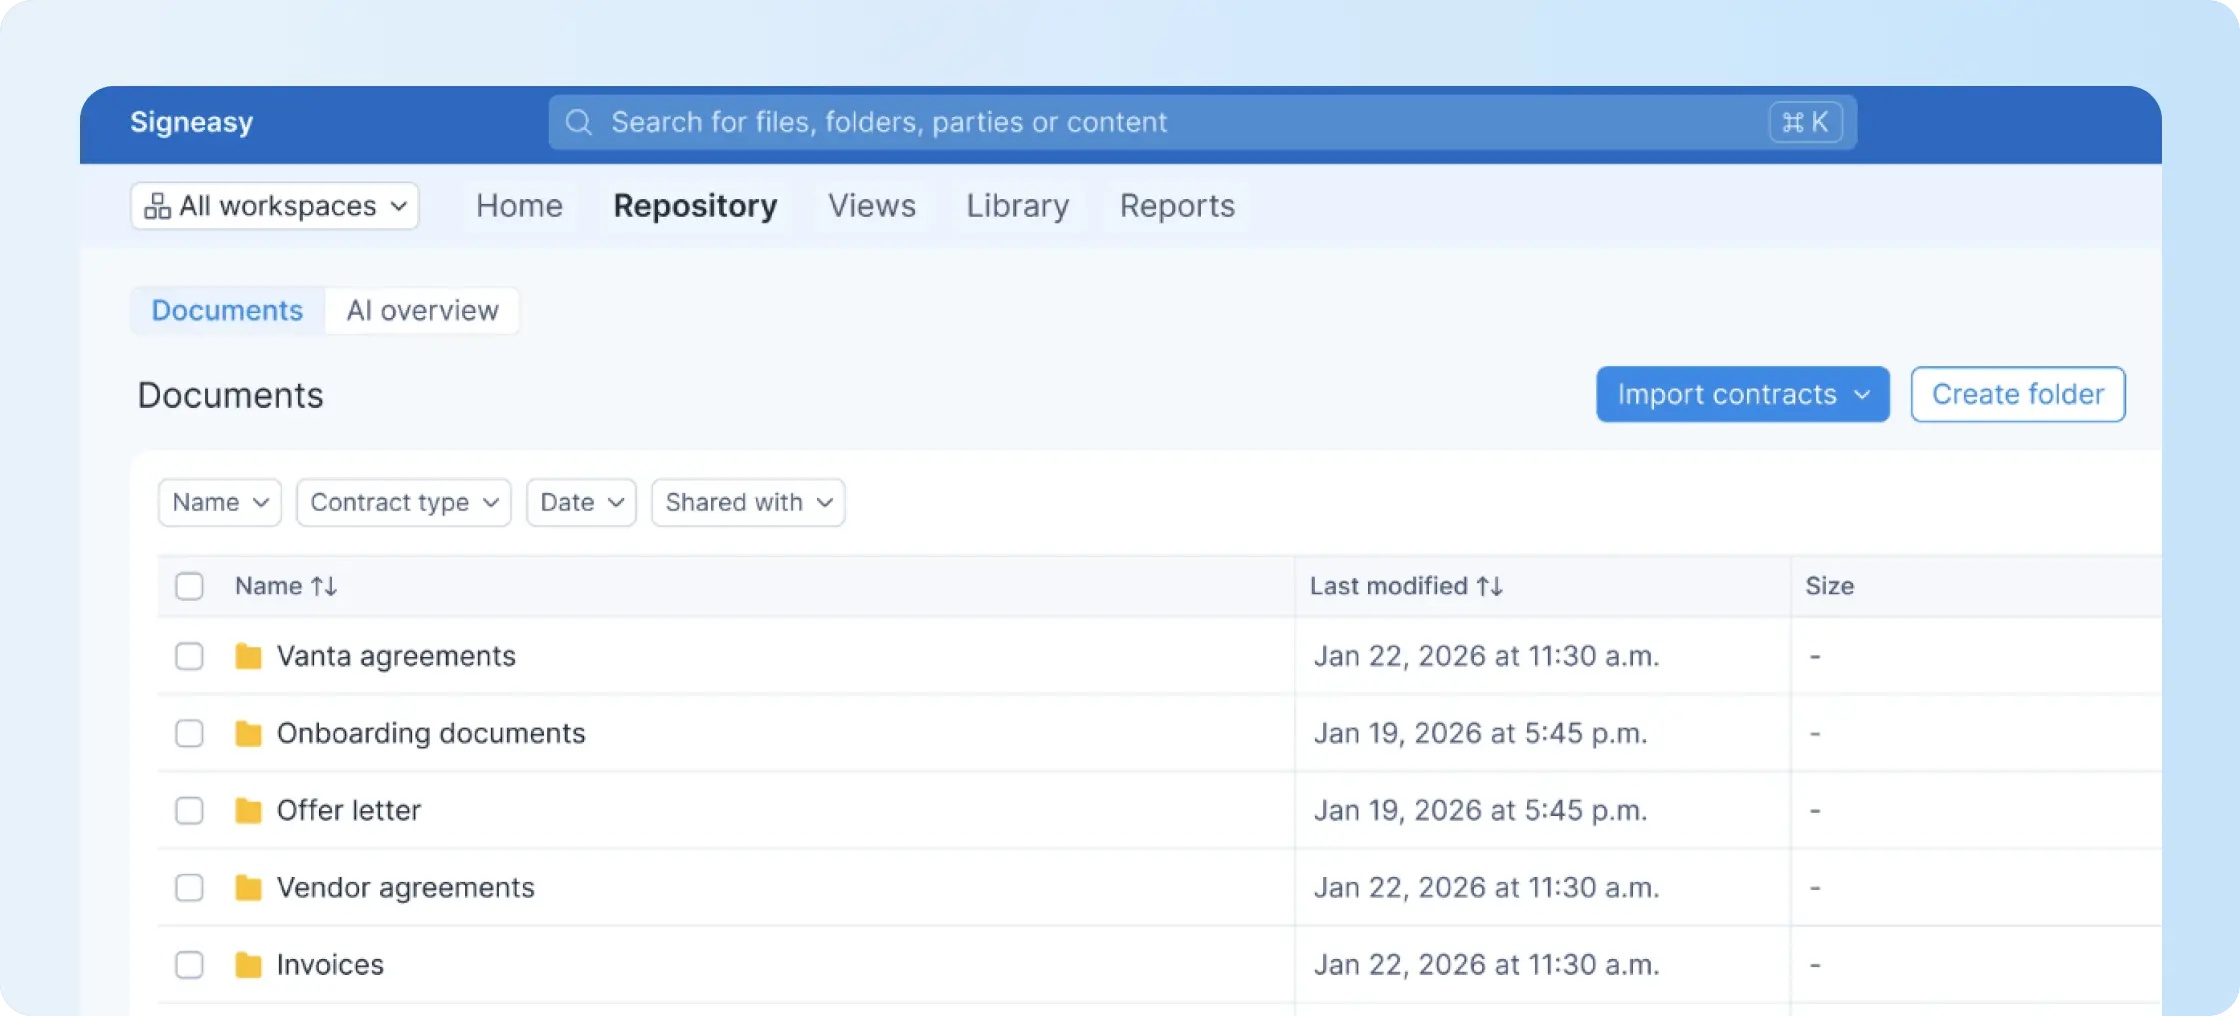Open the Name filter dropdown
The width and height of the screenshot is (2240, 1016).
point(220,502)
